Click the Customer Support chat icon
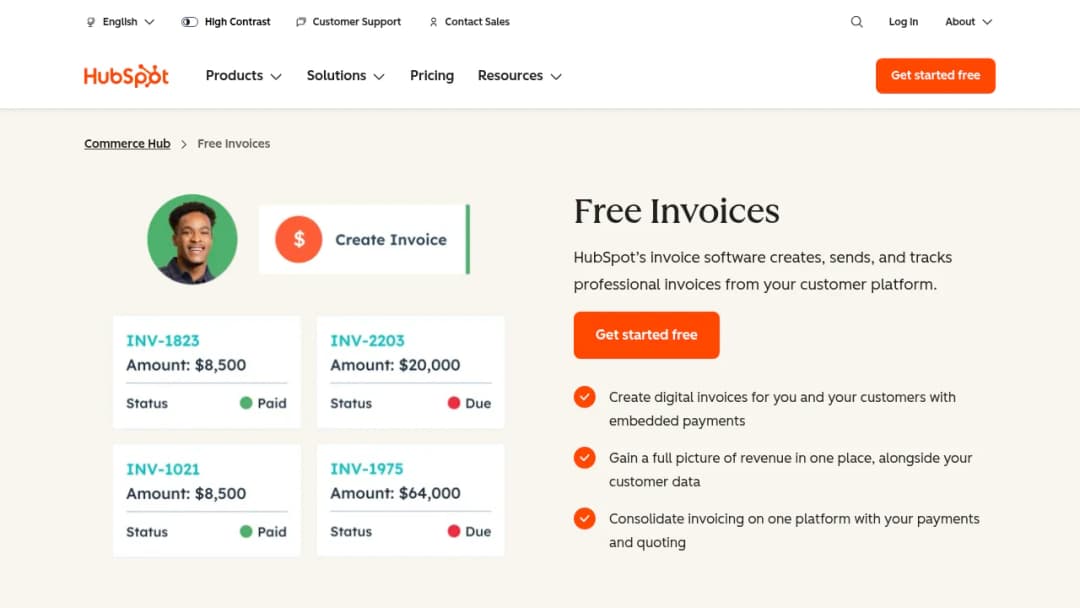1080x608 pixels. tap(301, 22)
